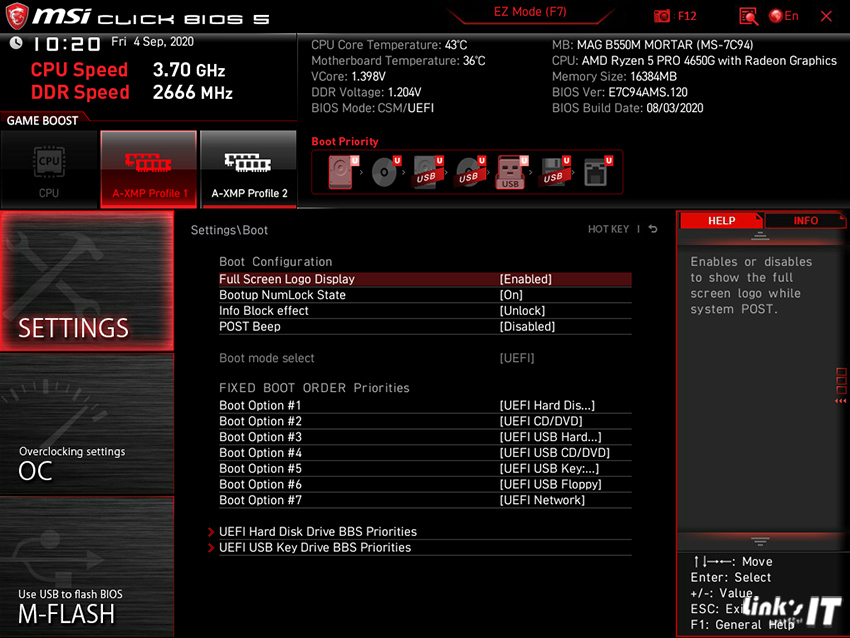Click the MSI dragon shield logo
Screen dimensions: 850x638
17,16
